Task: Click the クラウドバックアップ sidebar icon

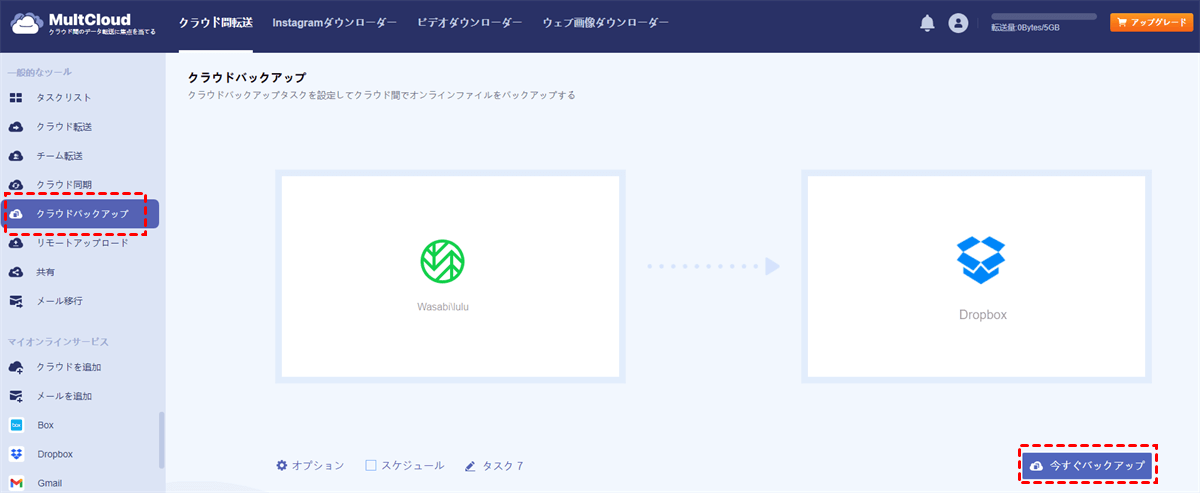Action: coord(16,214)
